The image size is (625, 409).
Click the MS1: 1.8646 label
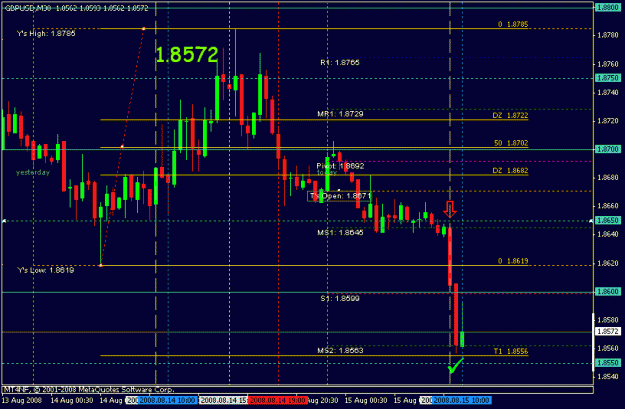[340, 232]
